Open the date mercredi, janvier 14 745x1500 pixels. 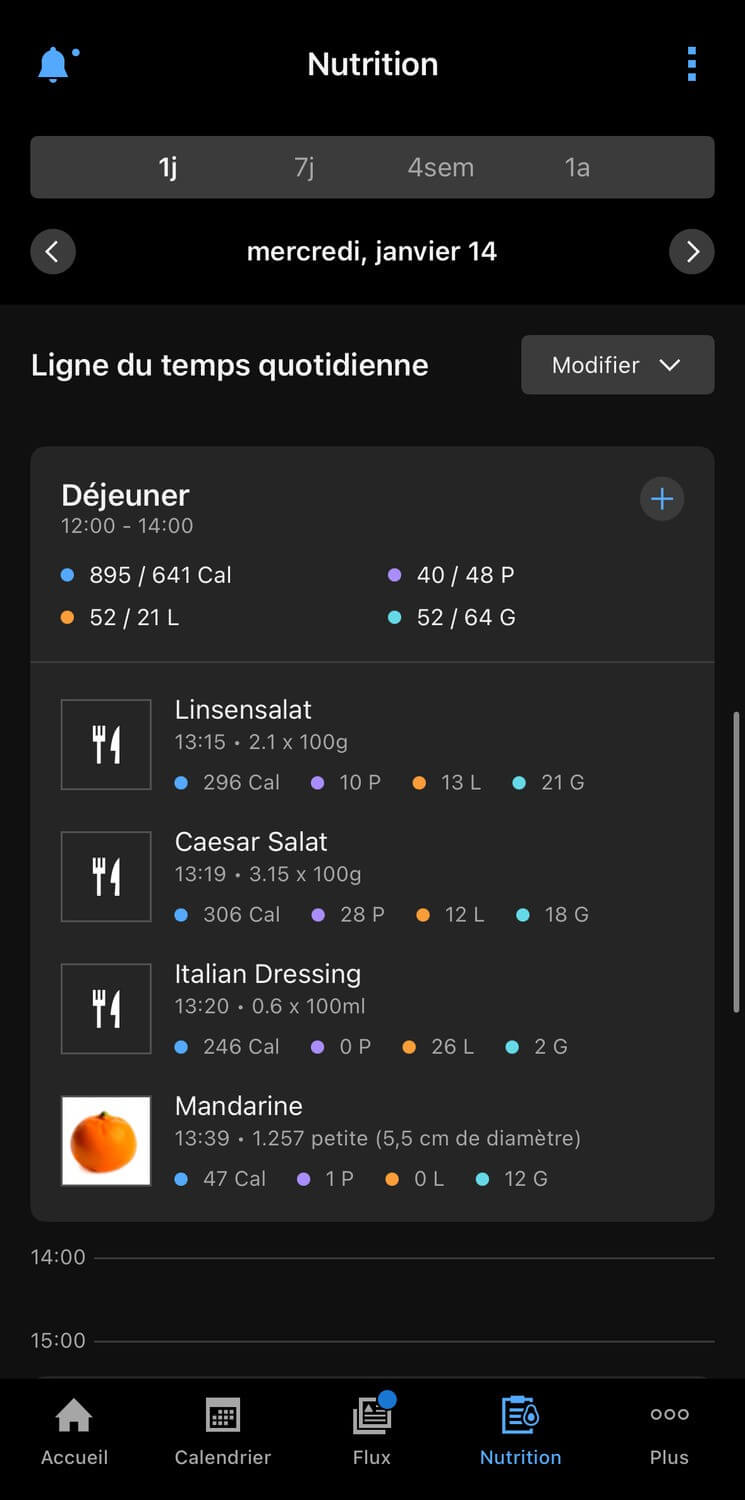[372, 251]
